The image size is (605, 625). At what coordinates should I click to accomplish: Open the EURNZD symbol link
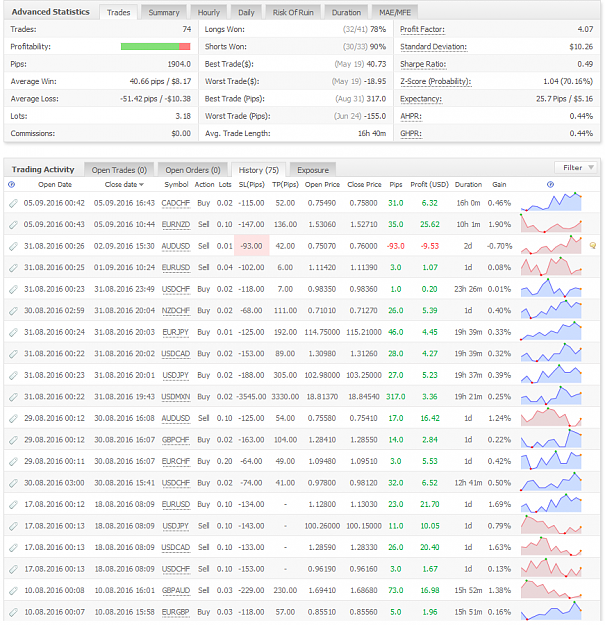[x=175, y=225]
